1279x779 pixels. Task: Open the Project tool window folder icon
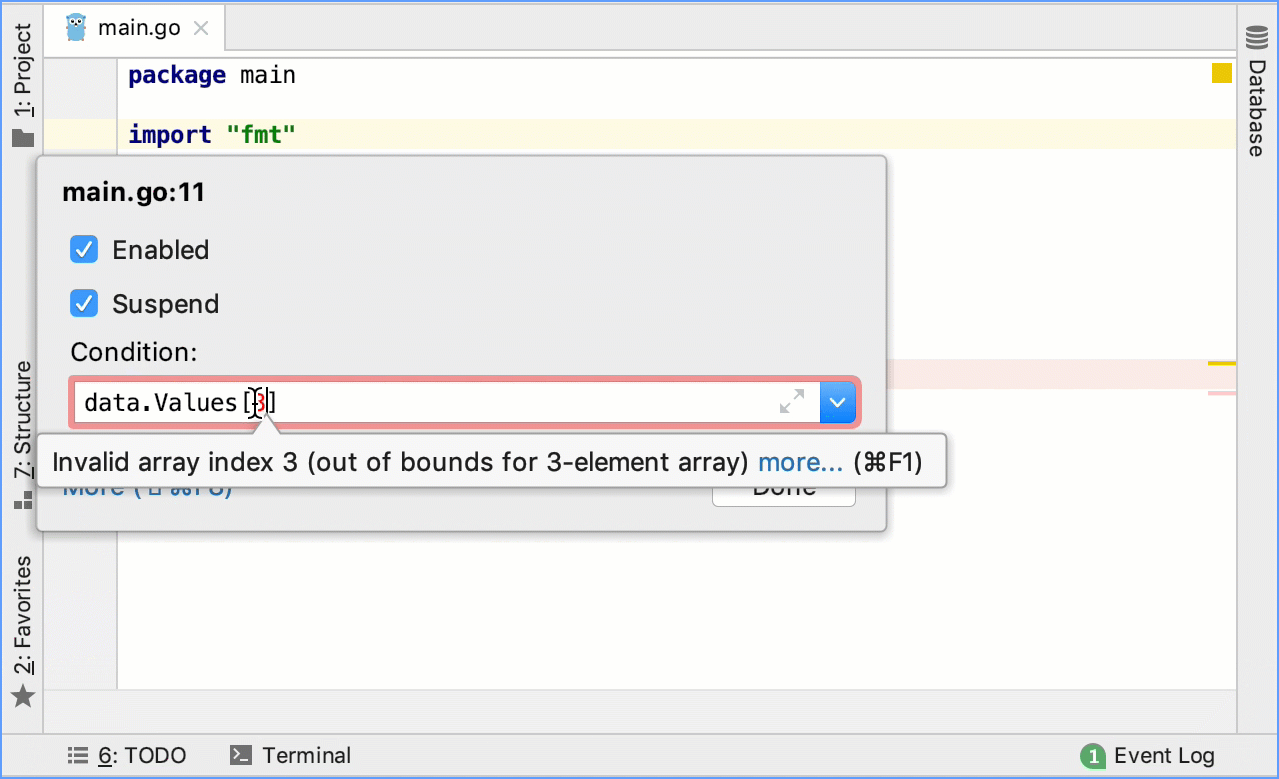click(23, 138)
